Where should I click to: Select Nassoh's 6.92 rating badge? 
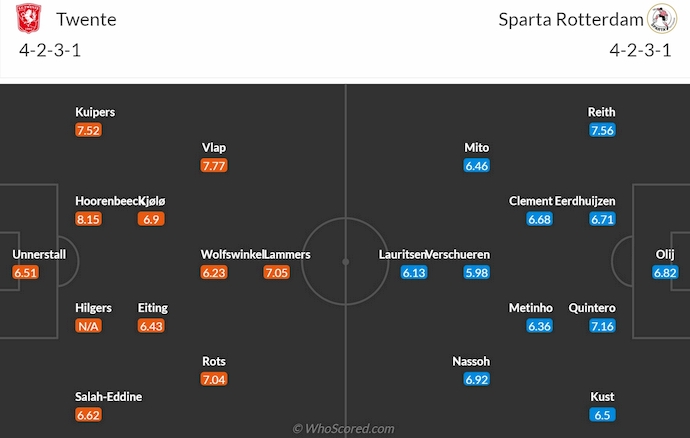click(476, 379)
